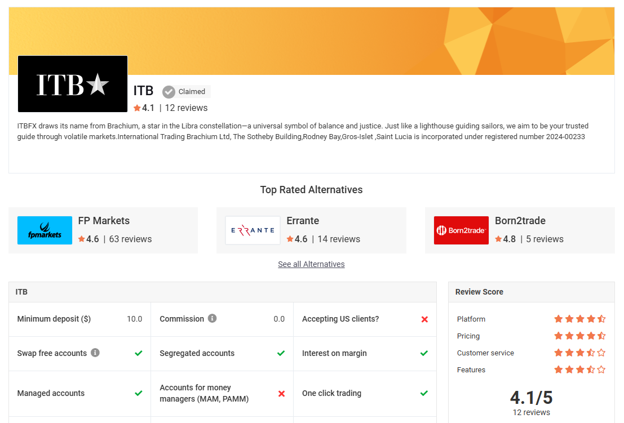Click the star icon next to Born2trade 4.8
The width and height of the screenshot is (624, 423).
[499, 239]
